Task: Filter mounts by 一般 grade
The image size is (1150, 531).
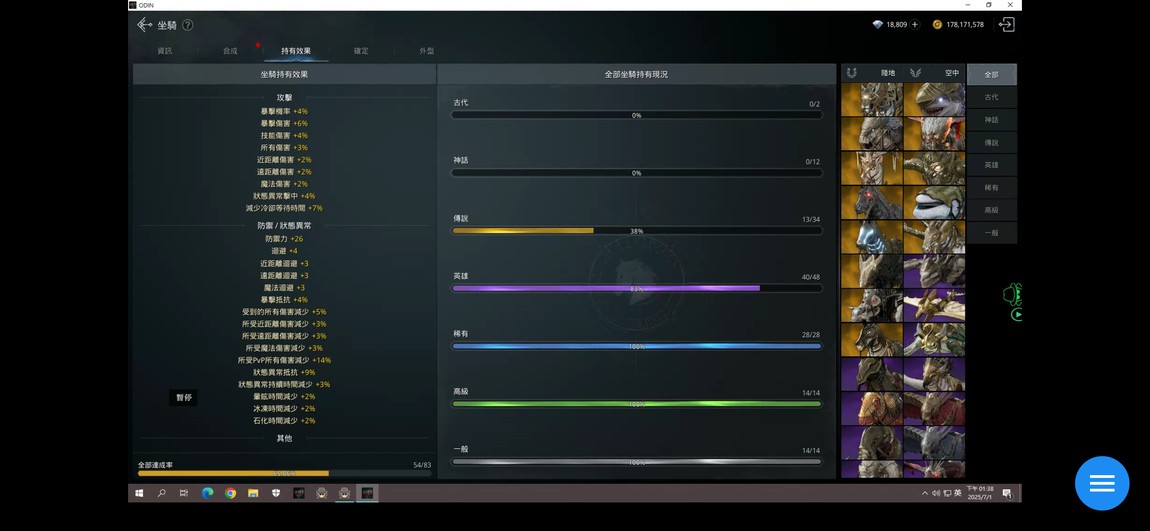Action: pyautogui.click(x=992, y=232)
